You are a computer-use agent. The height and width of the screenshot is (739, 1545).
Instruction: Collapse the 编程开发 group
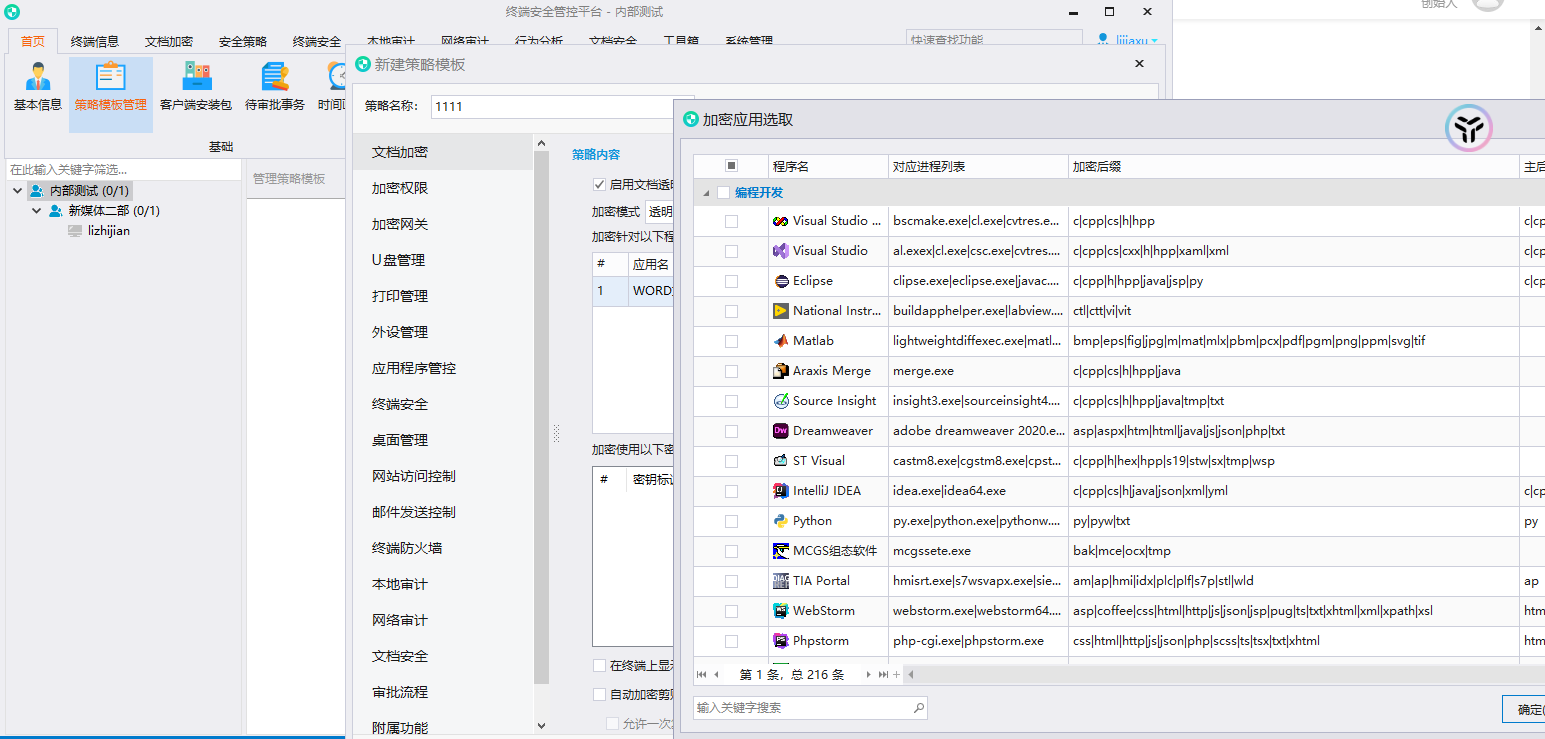706,193
